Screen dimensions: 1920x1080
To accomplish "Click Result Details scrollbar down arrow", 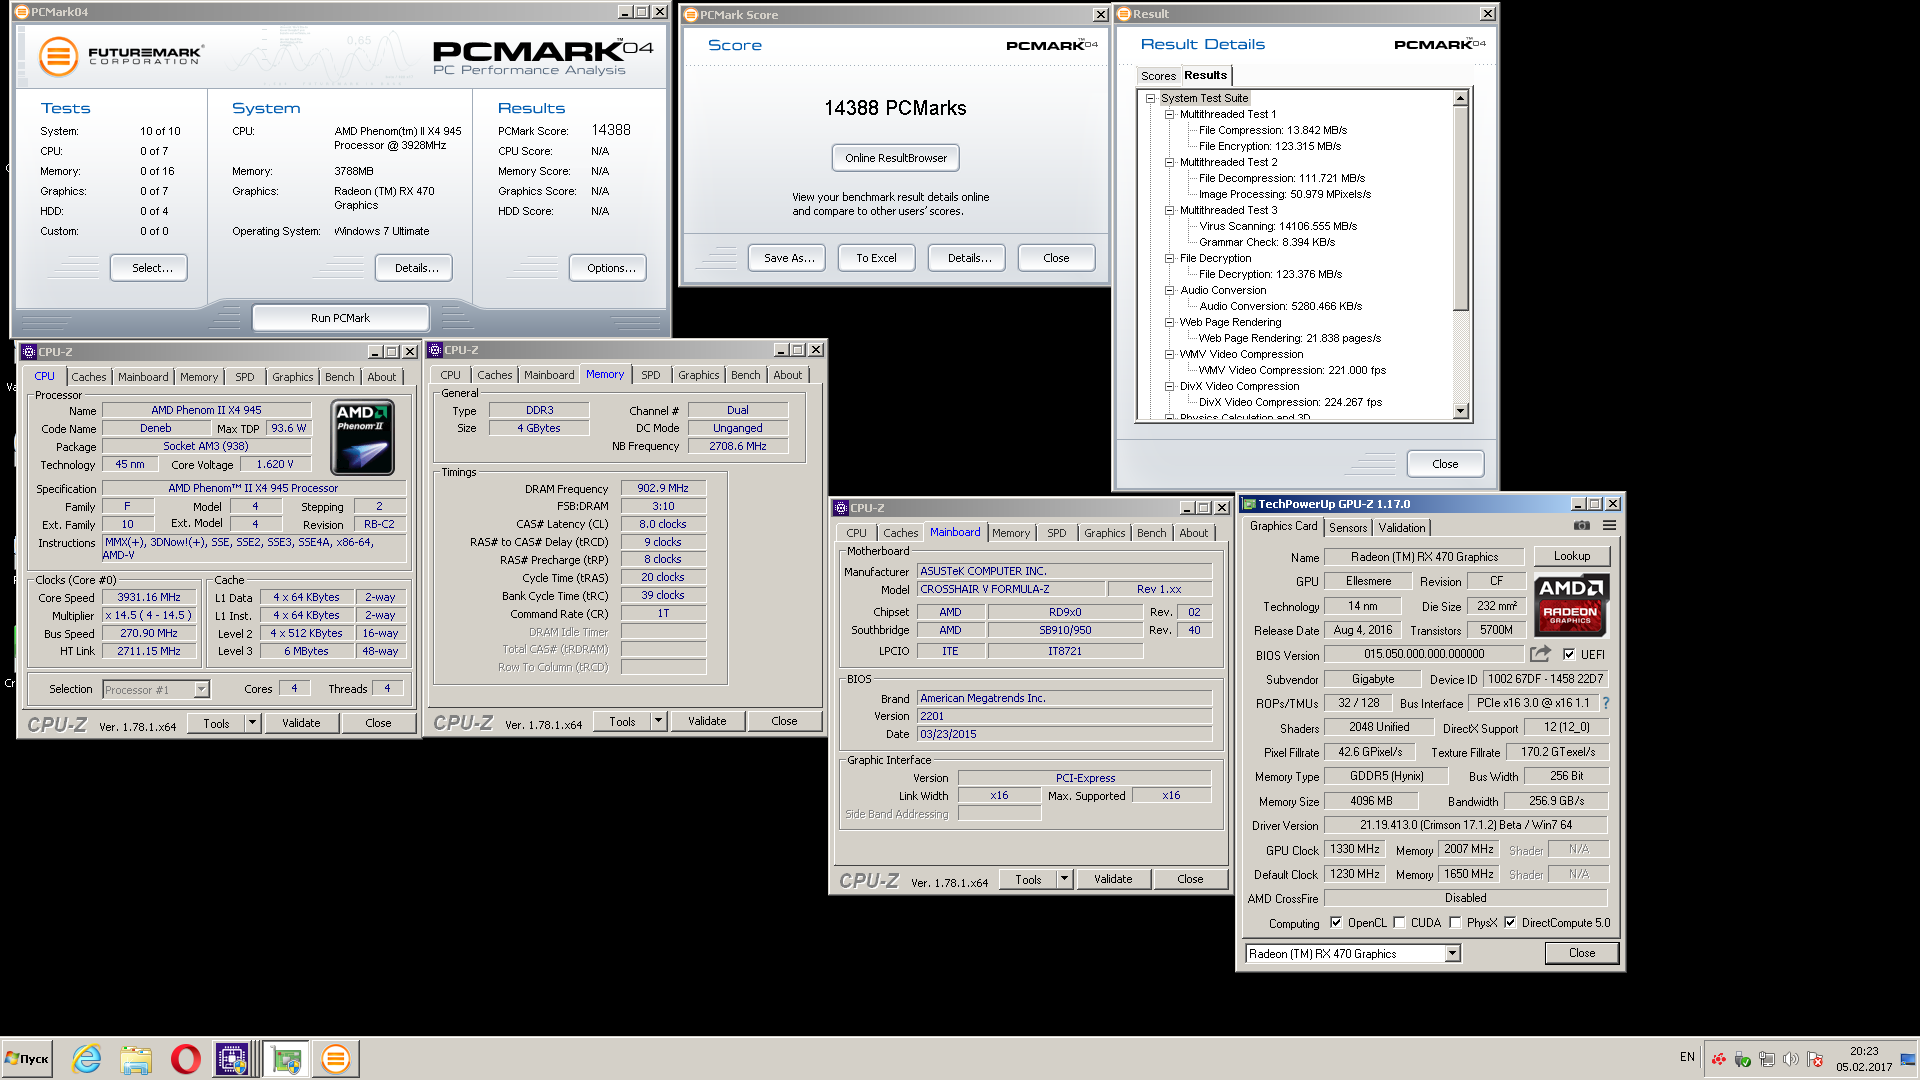I will [1461, 411].
